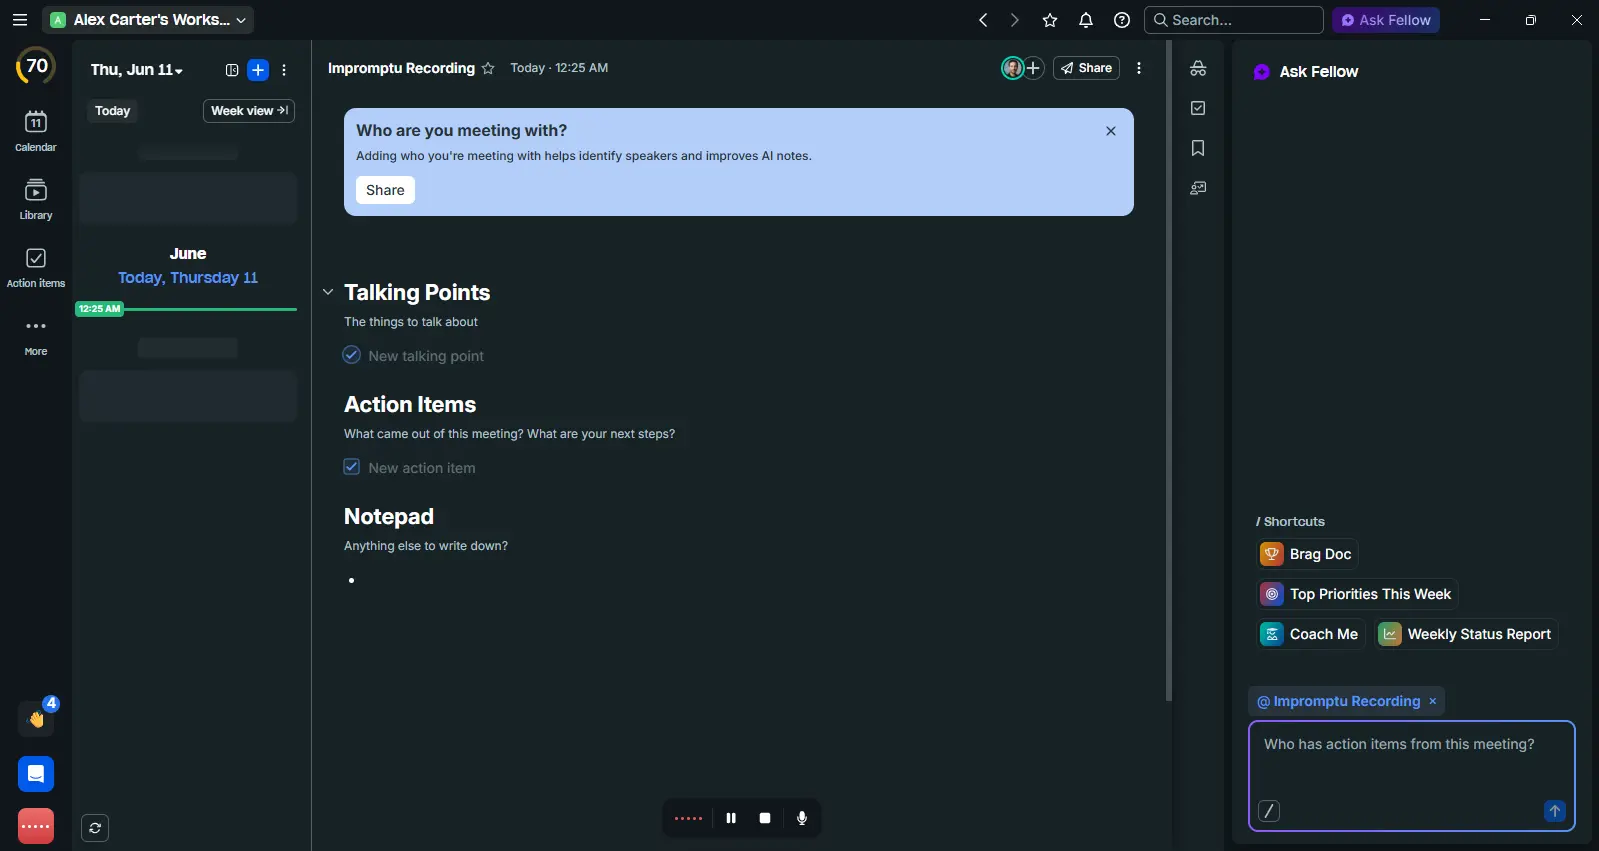Screen dimensions: 1599x851
Task: Click the New talking point text field
Action: coord(426,356)
